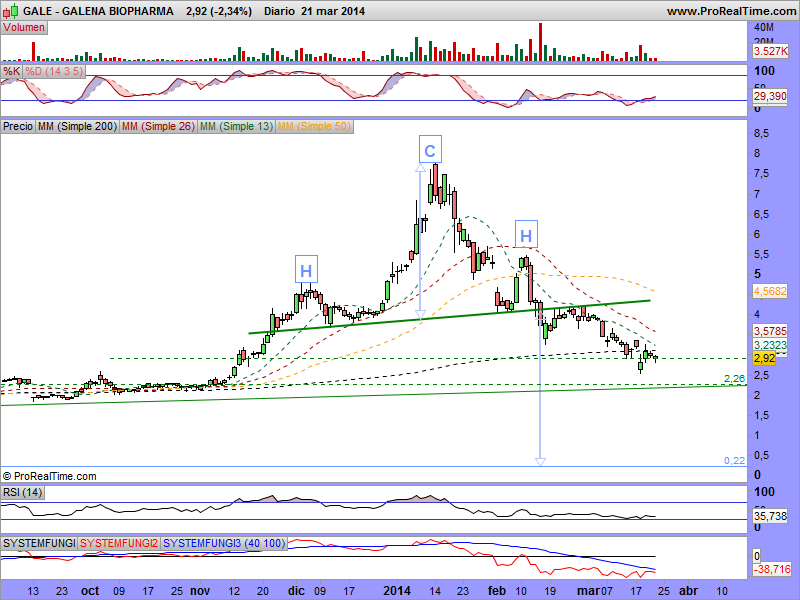Select the SYSTEMFUNGI2 indicator label

[x=119, y=543]
